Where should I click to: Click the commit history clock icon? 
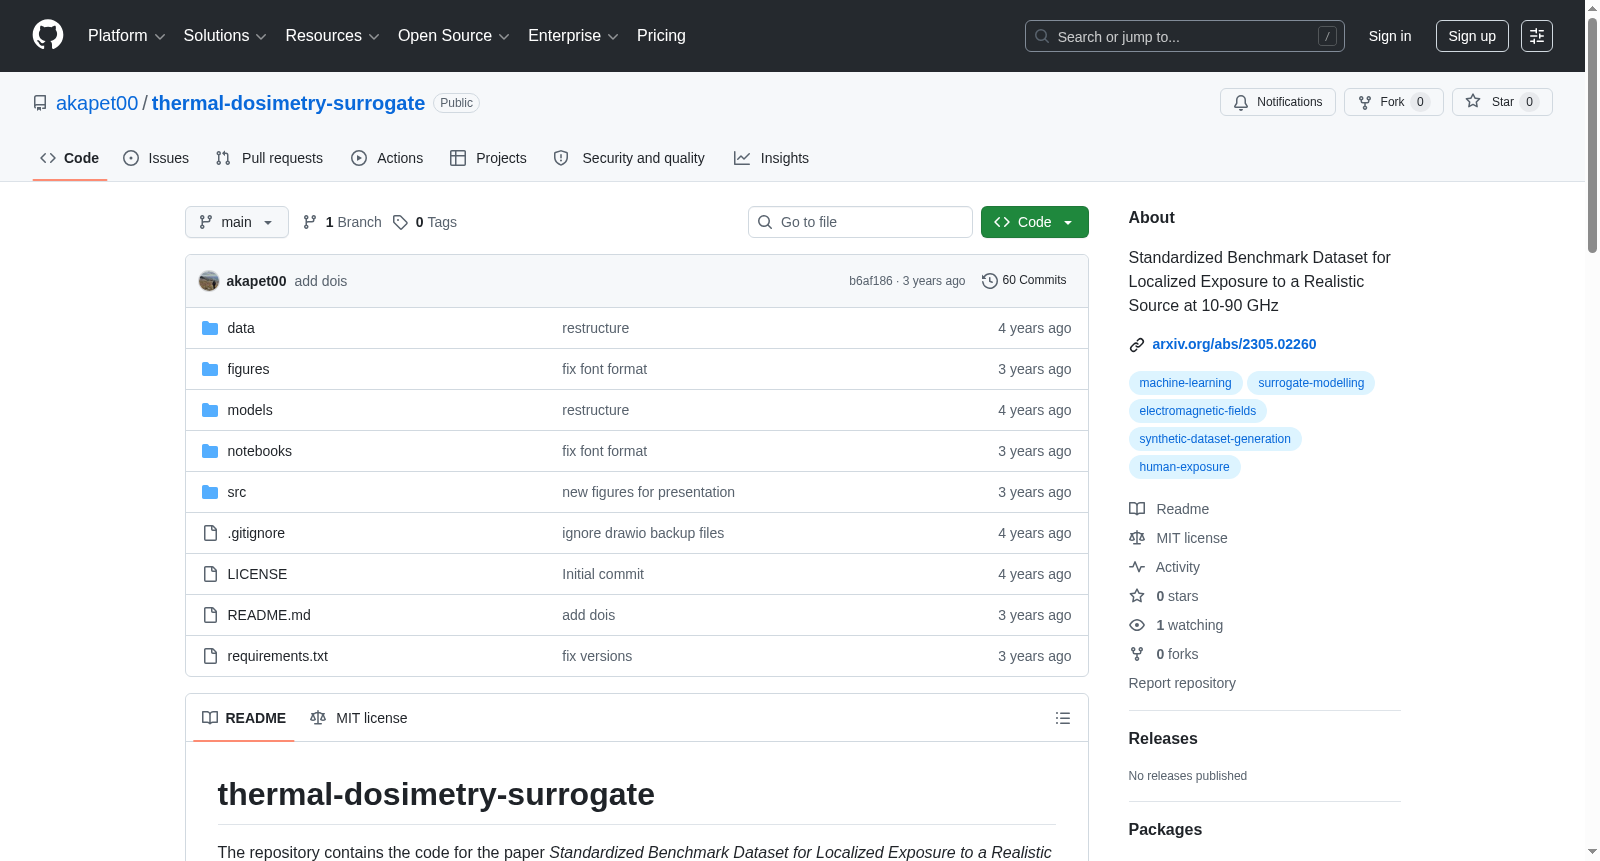pyautogui.click(x=990, y=281)
